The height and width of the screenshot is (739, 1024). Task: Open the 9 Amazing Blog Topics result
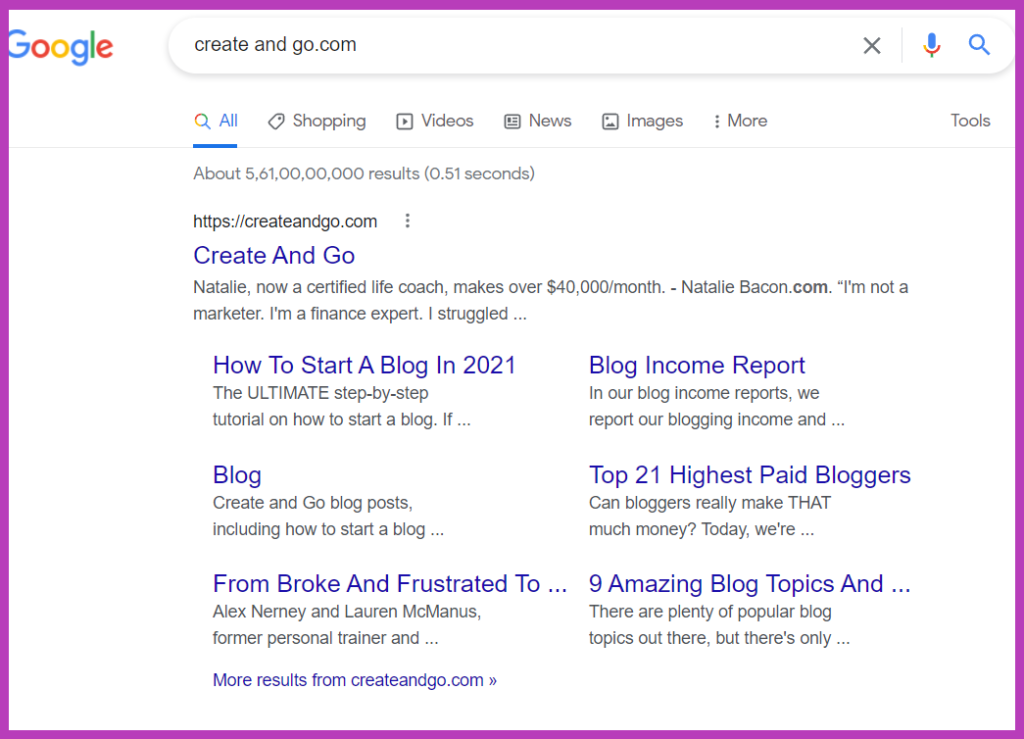749,583
